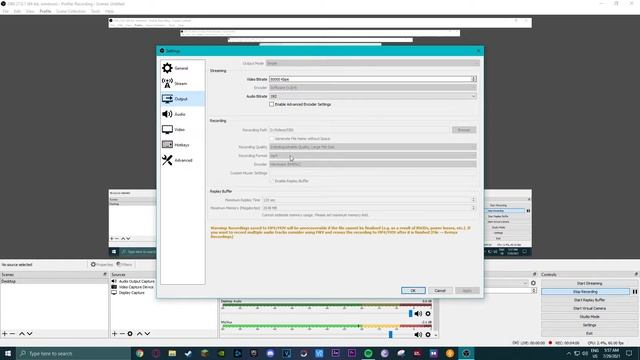This screenshot has height=360, width=640.
Task: Open the Scene Collection menu
Action: (71, 11)
